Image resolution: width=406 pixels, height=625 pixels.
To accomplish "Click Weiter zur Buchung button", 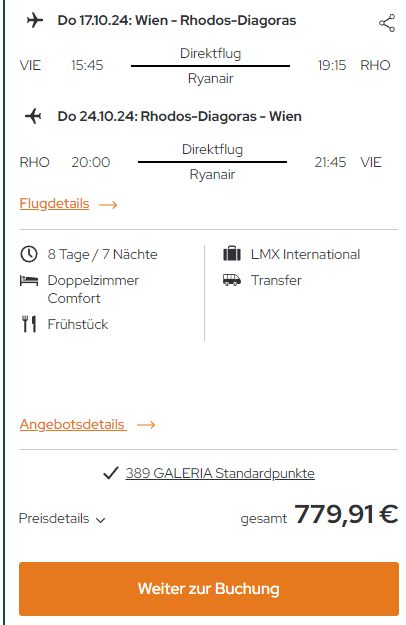I will click(x=209, y=589).
